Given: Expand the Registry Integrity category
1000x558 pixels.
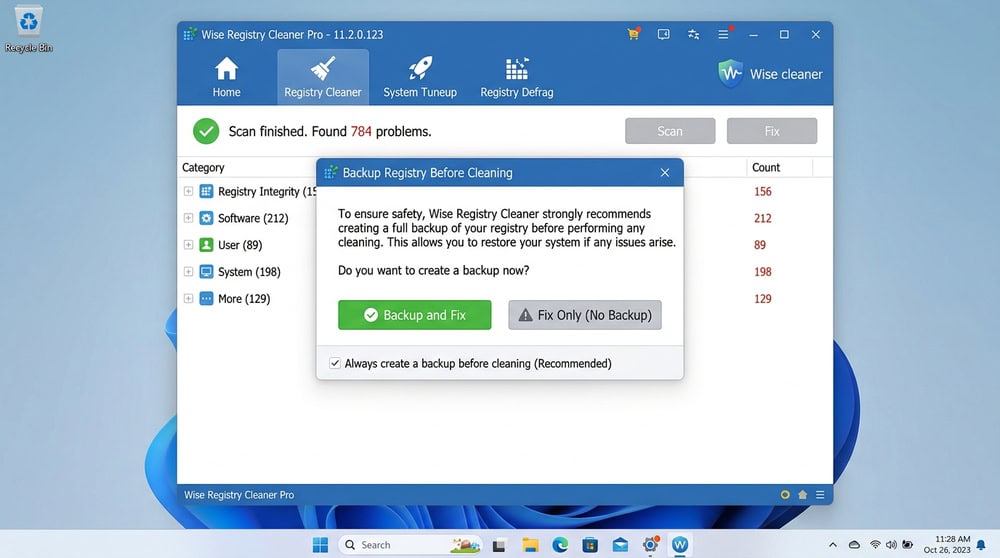Looking at the screenshot, I should [x=188, y=191].
